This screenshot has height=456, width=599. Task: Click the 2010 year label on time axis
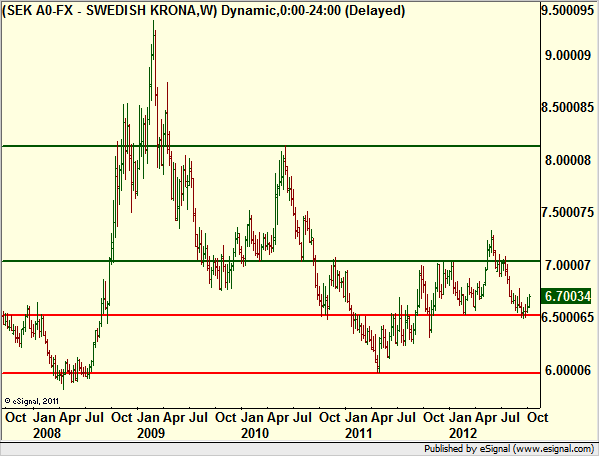coord(255,433)
